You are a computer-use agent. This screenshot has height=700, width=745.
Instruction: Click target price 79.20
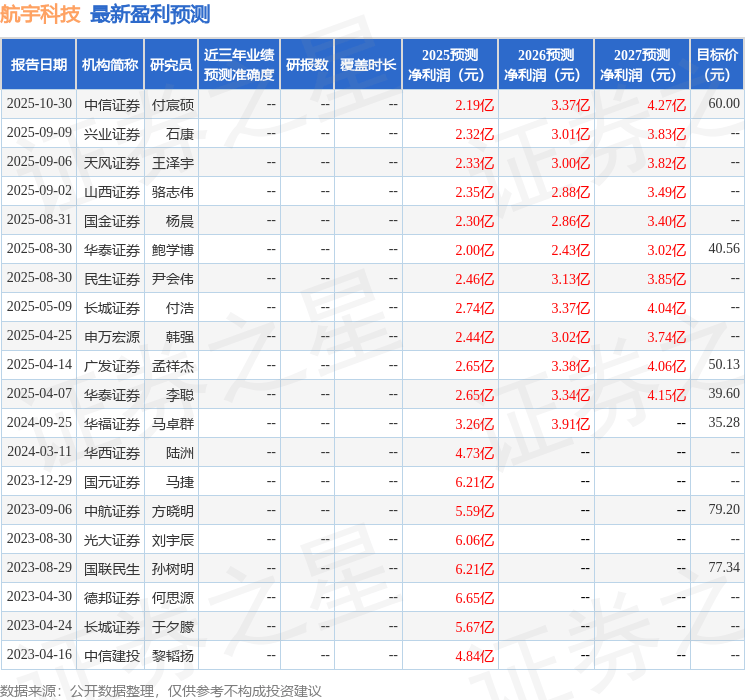(724, 509)
